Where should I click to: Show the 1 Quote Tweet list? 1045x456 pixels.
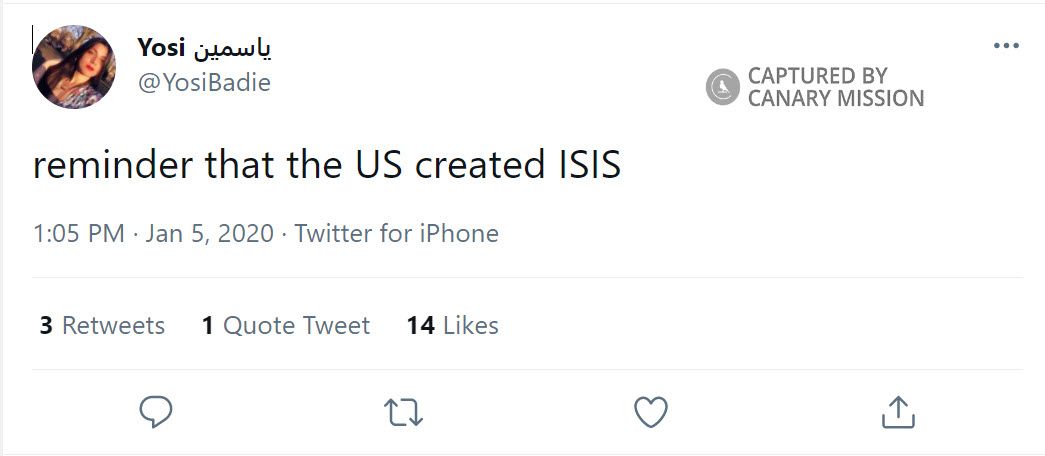pyautogui.click(x=285, y=325)
